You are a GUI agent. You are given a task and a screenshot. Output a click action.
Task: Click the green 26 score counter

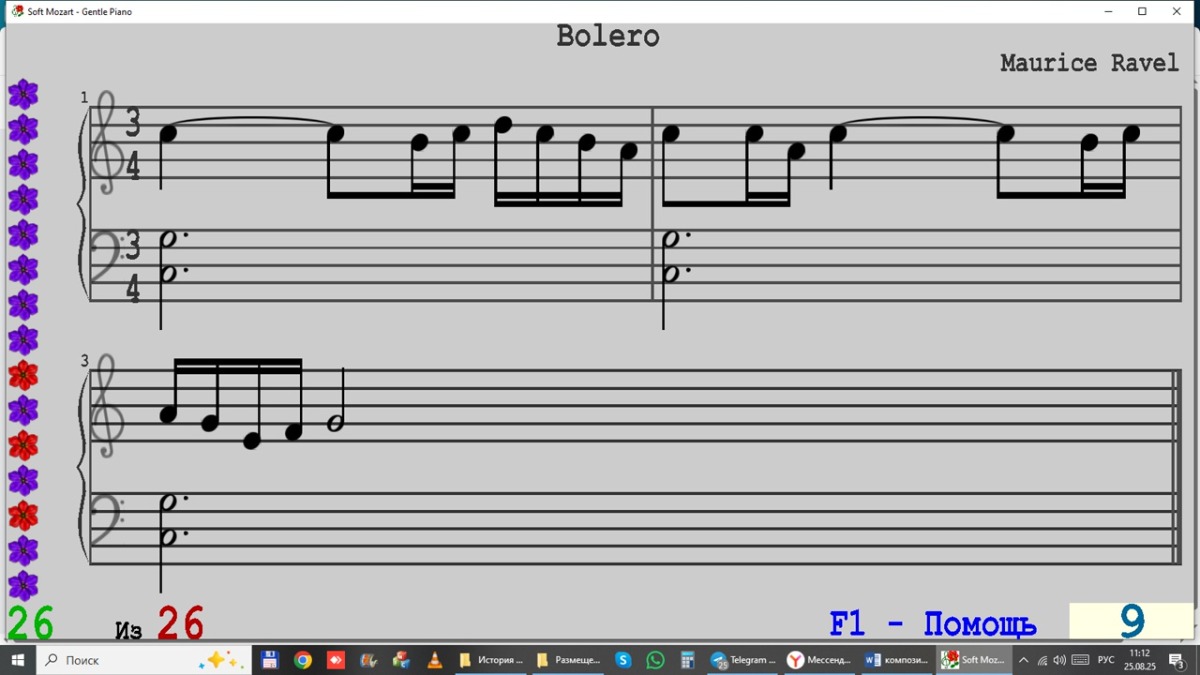[30, 623]
